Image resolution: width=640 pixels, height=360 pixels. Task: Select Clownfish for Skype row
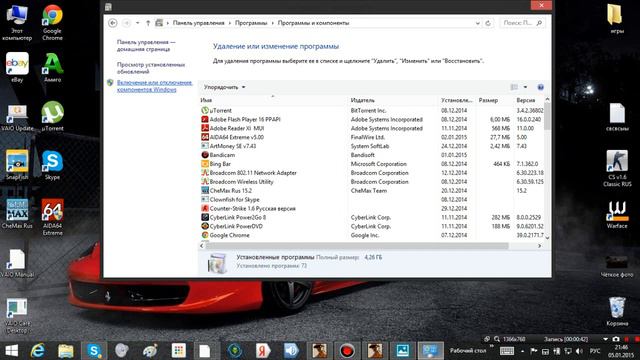pos(371,200)
